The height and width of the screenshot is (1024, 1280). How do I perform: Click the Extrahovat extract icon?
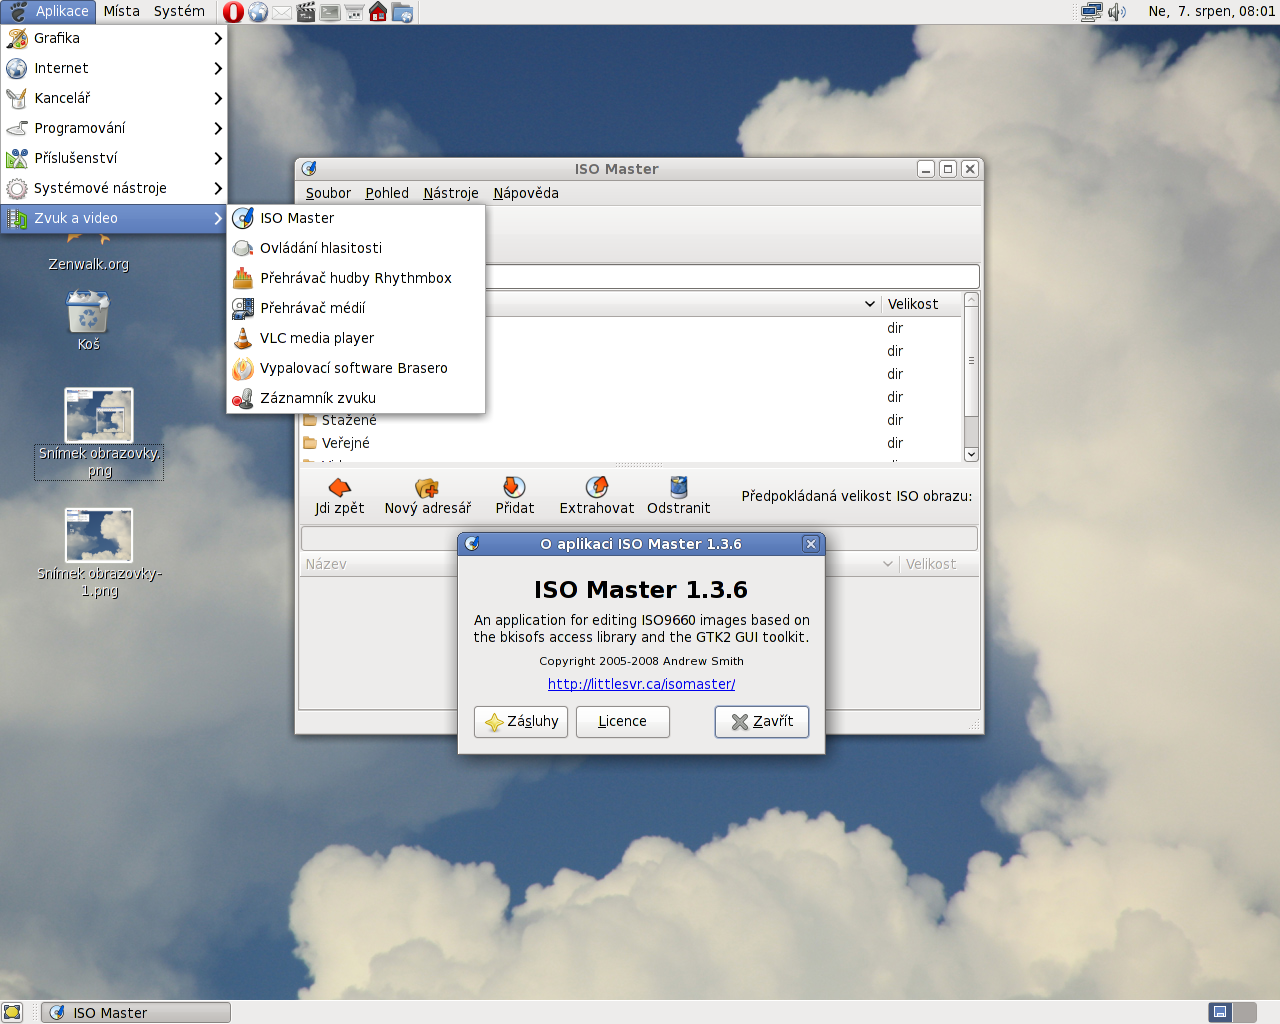597,487
